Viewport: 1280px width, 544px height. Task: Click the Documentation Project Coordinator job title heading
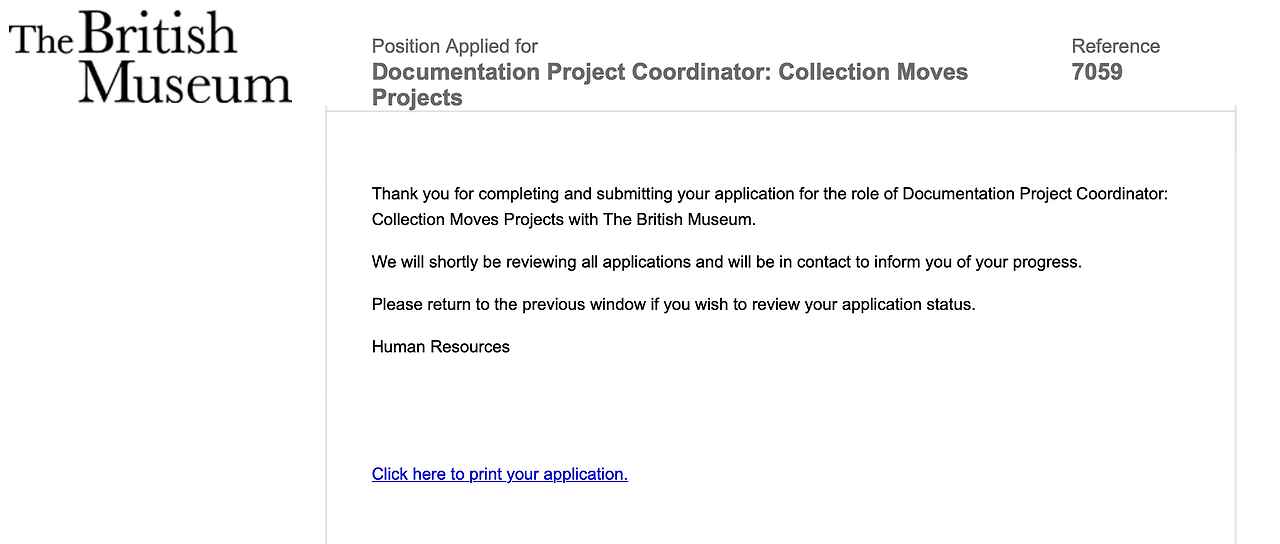click(x=670, y=85)
